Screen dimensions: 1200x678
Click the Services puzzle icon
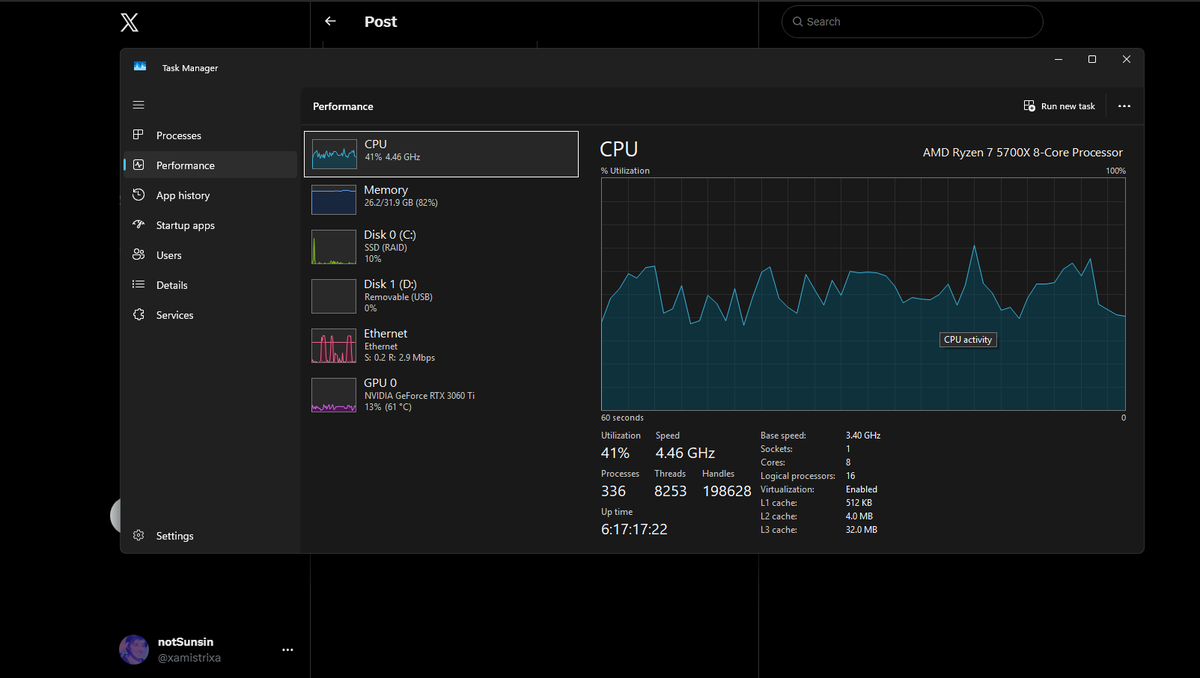(x=138, y=315)
